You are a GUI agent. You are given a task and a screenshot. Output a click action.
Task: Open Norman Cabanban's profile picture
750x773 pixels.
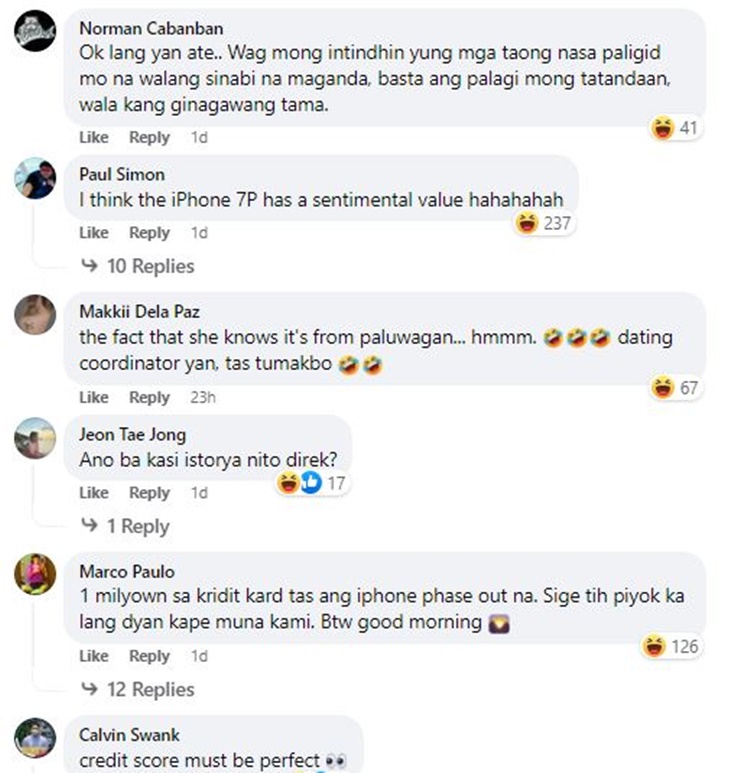pos(35,31)
